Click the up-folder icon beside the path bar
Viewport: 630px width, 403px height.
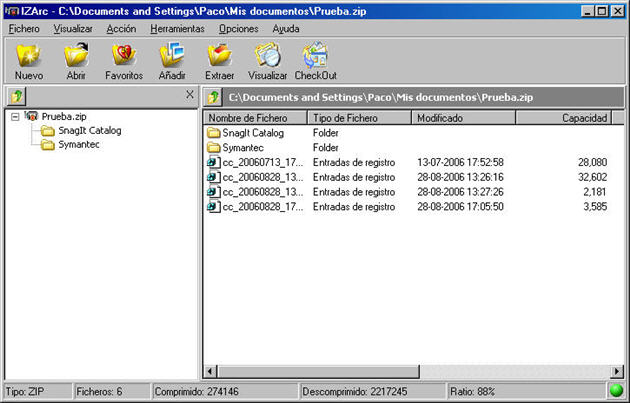213,97
